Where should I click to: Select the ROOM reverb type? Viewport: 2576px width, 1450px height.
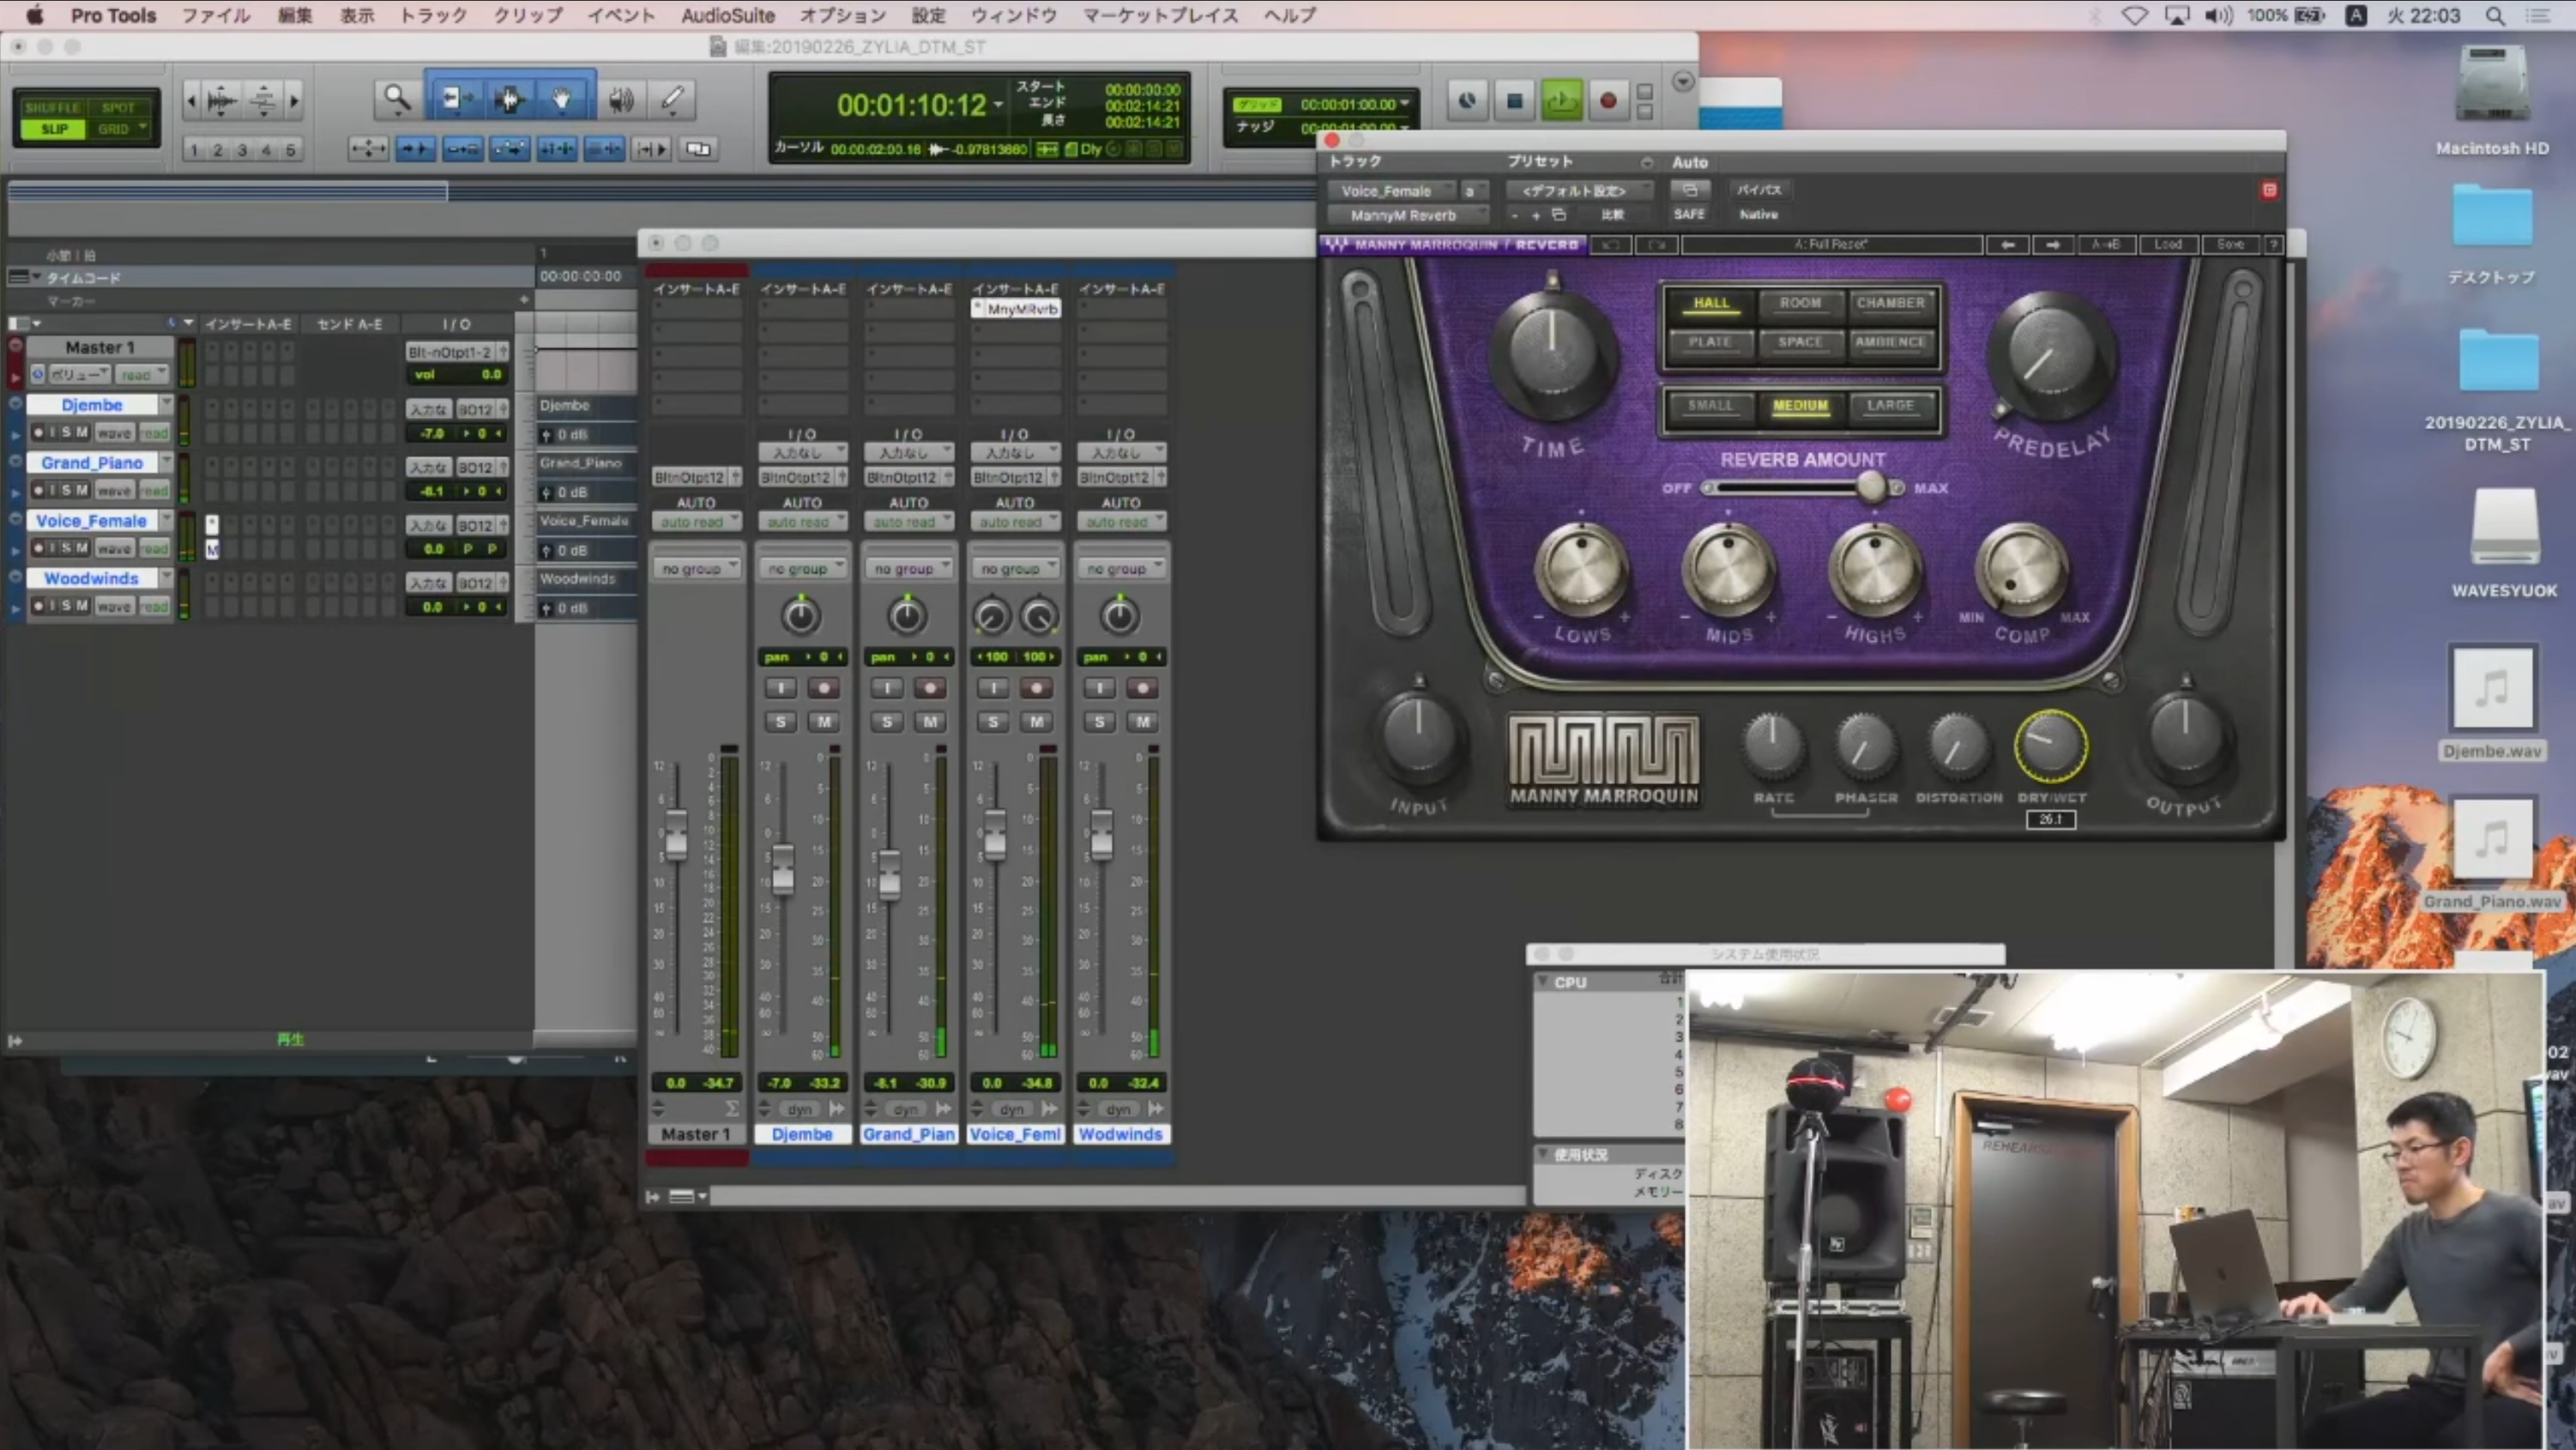(x=1800, y=303)
